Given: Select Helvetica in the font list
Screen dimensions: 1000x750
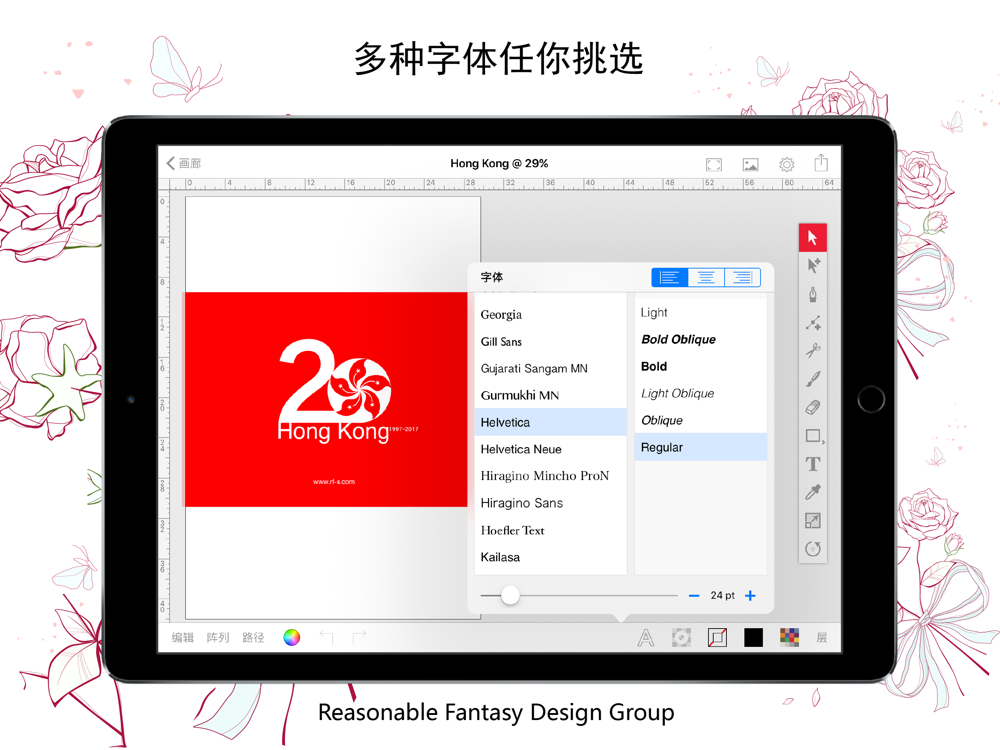Looking at the screenshot, I should [551, 422].
